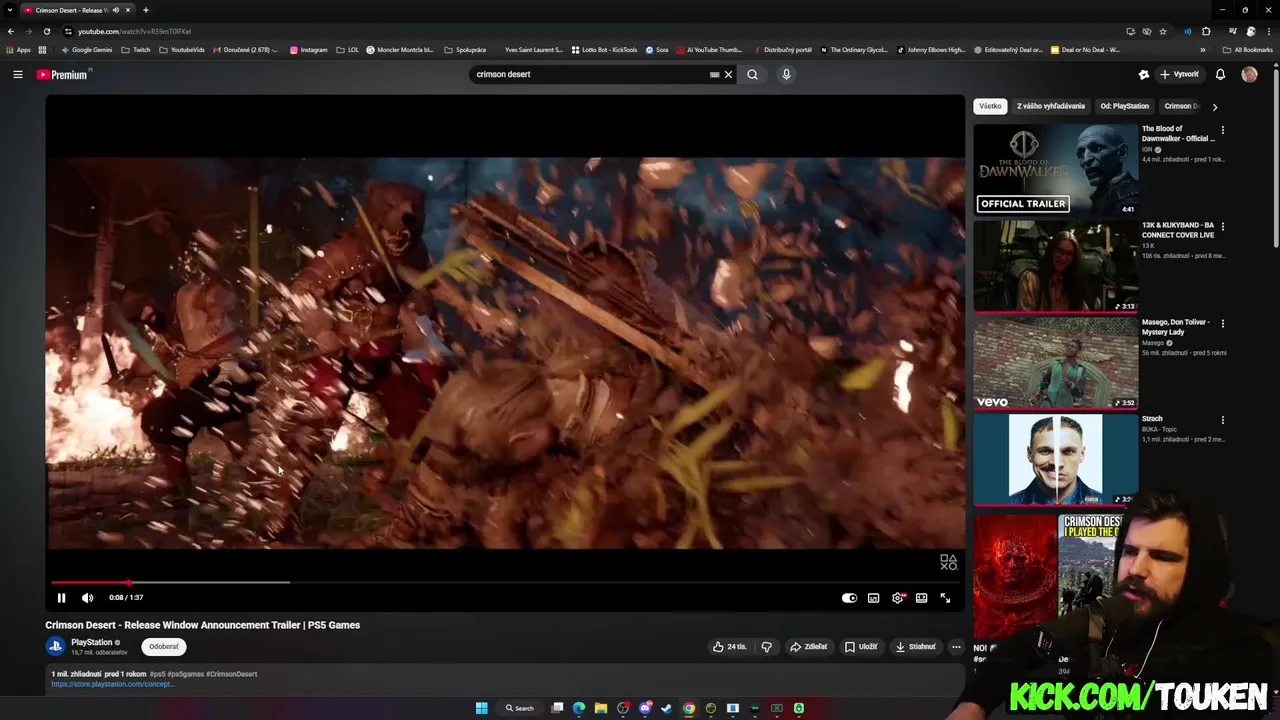Go to YouTube Premium home logo

[x=63, y=74]
